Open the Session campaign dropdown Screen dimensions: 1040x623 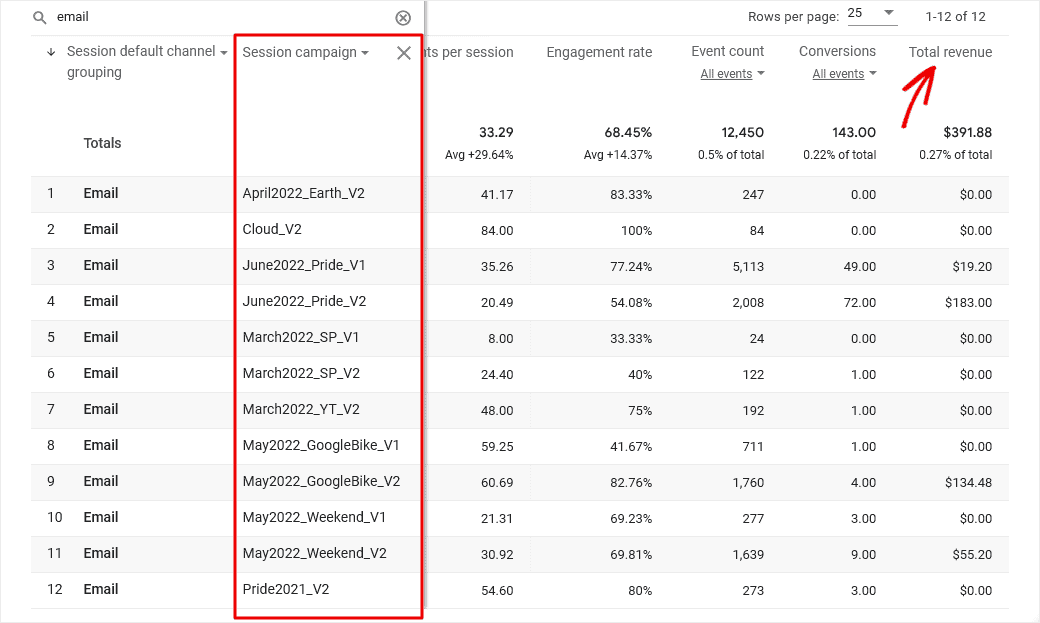306,51
